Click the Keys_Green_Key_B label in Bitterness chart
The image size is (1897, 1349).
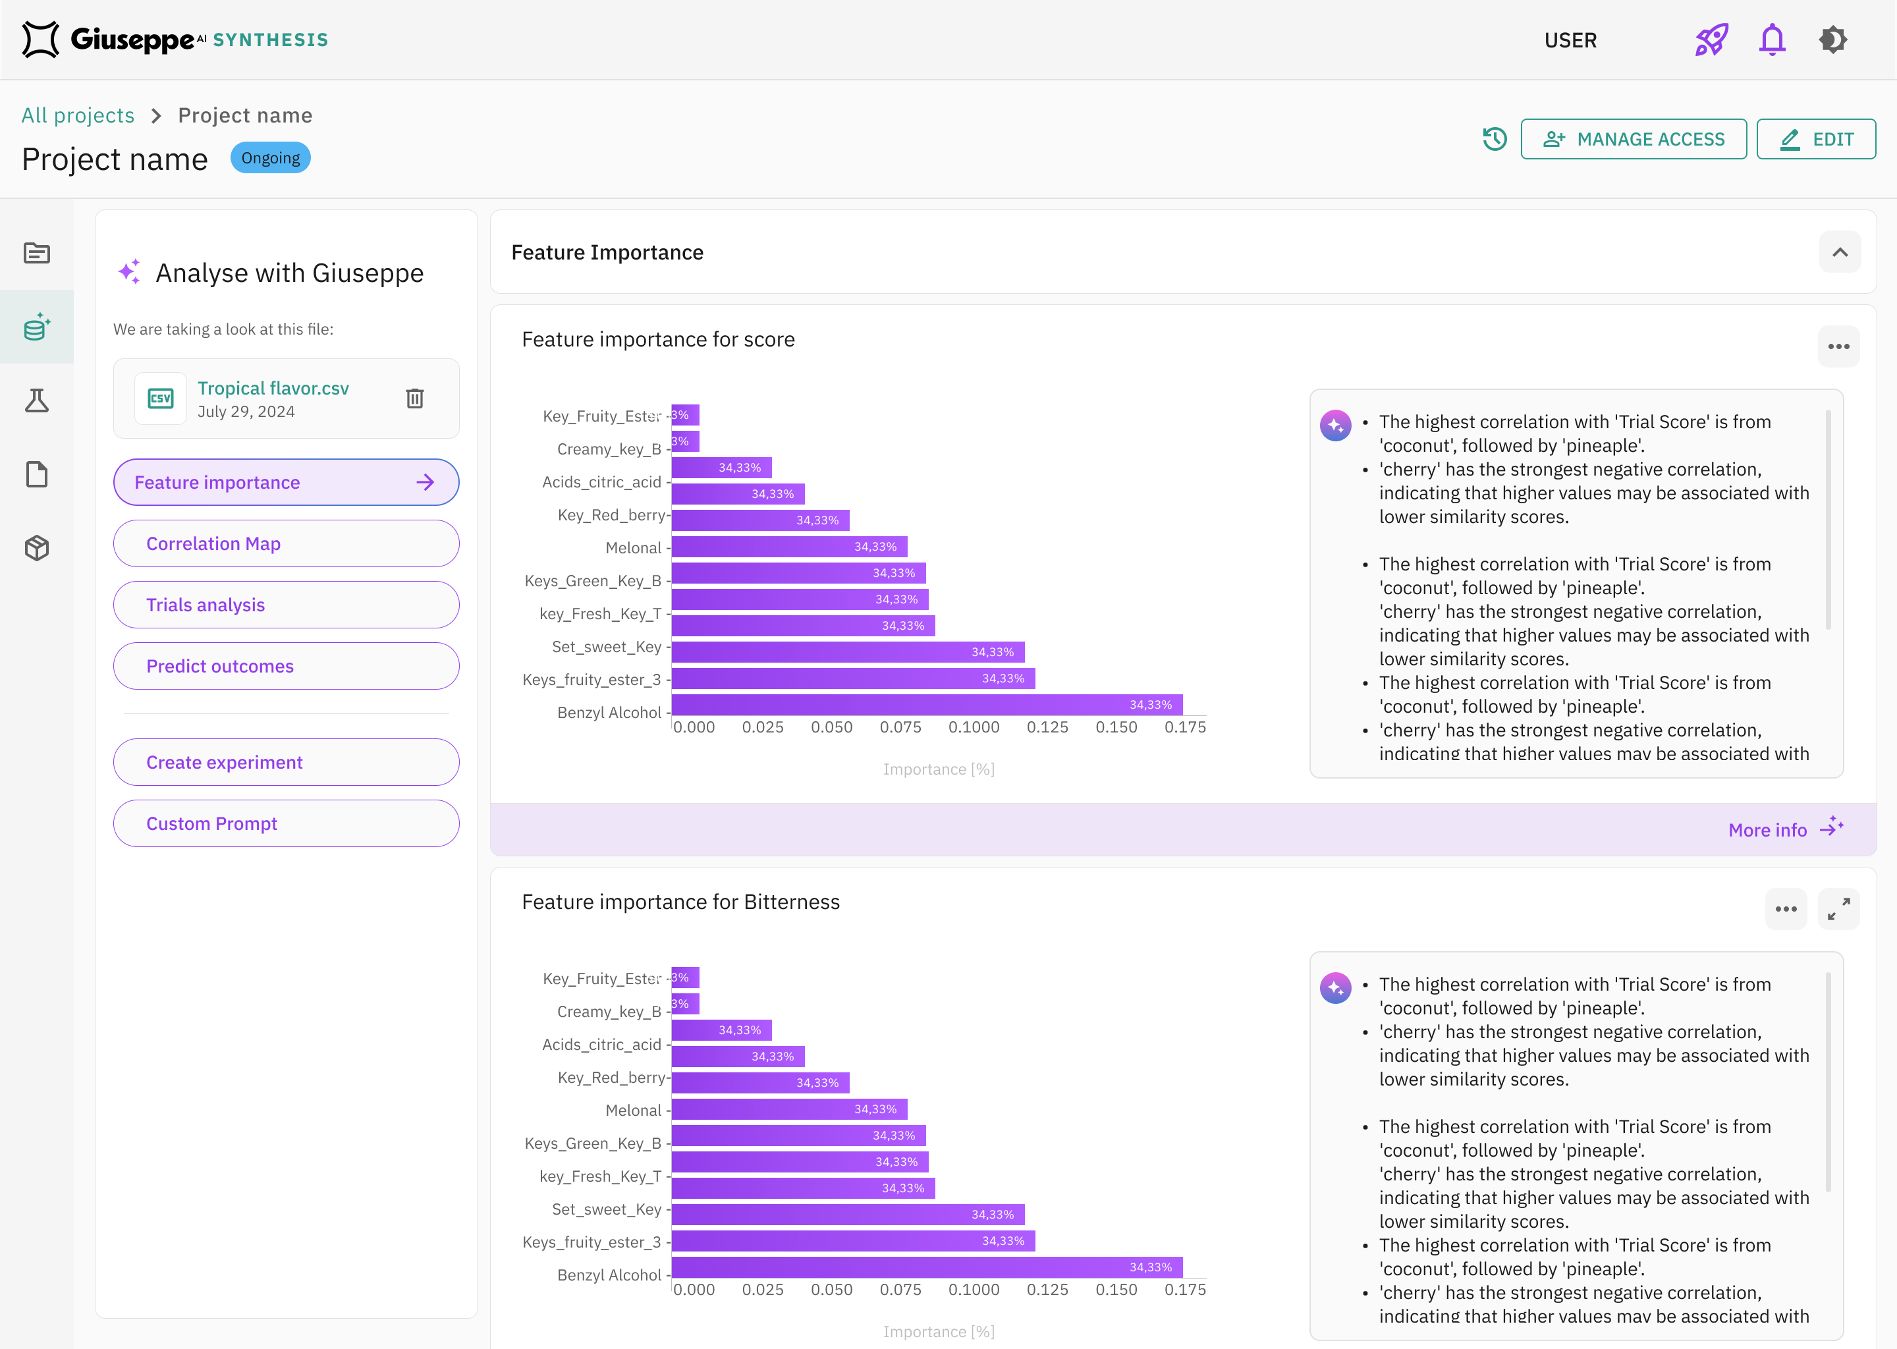tap(593, 1143)
